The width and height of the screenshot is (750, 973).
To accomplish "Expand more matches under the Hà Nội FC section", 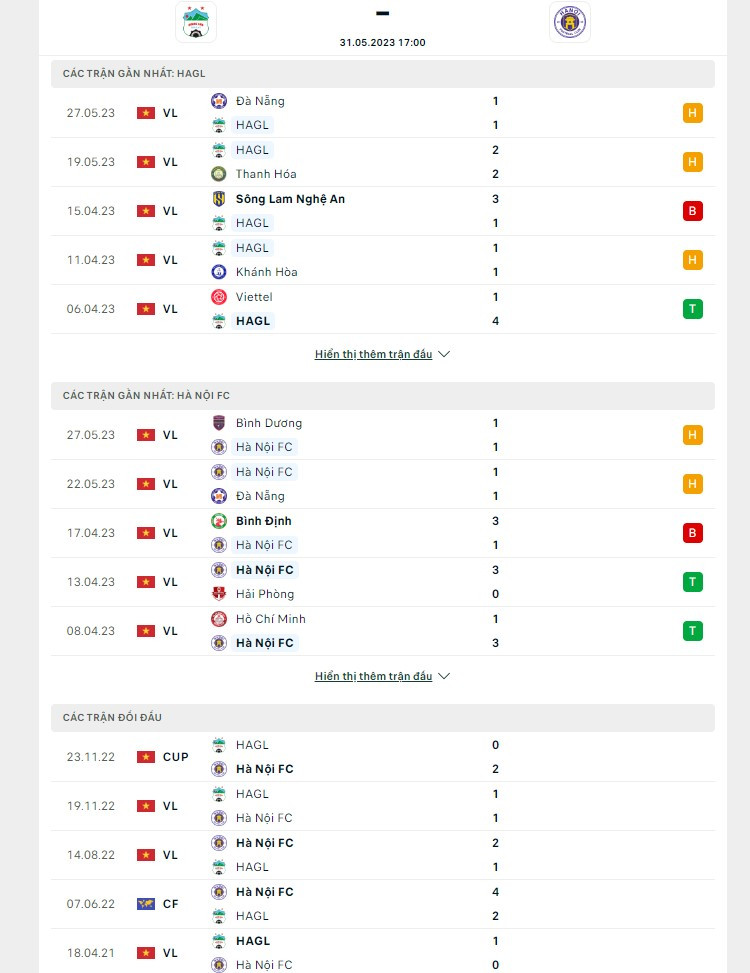I will click(x=382, y=676).
